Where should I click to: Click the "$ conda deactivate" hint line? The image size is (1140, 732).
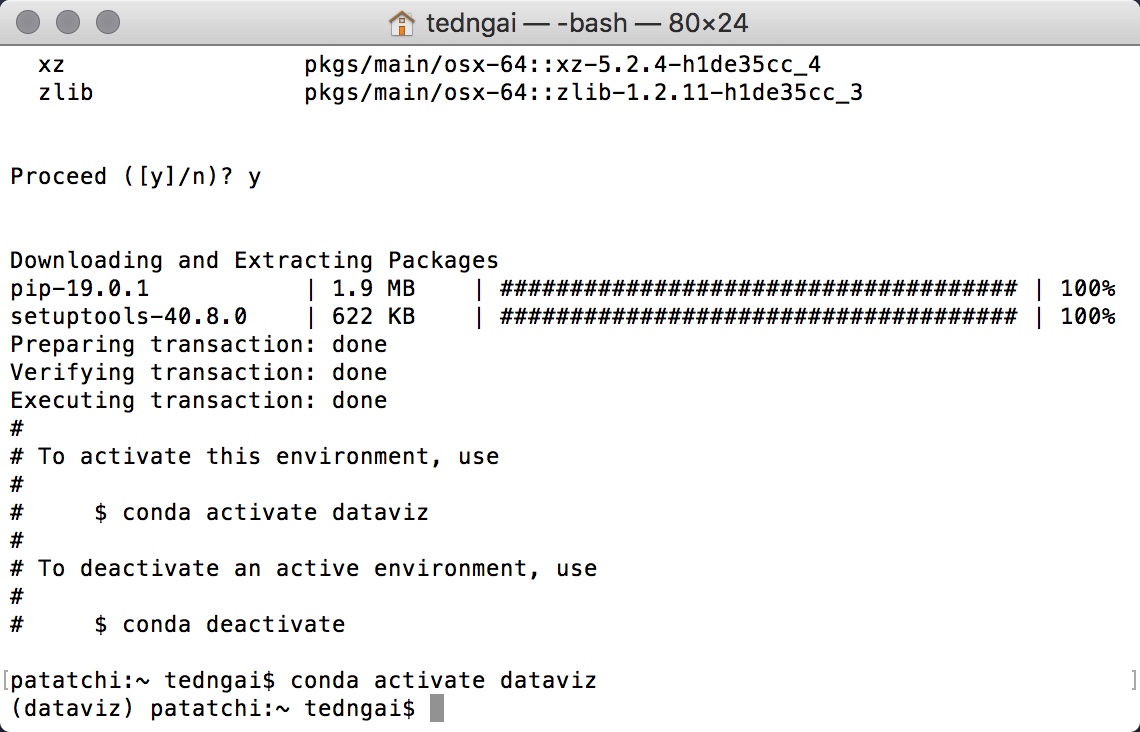[x=219, y=625]
